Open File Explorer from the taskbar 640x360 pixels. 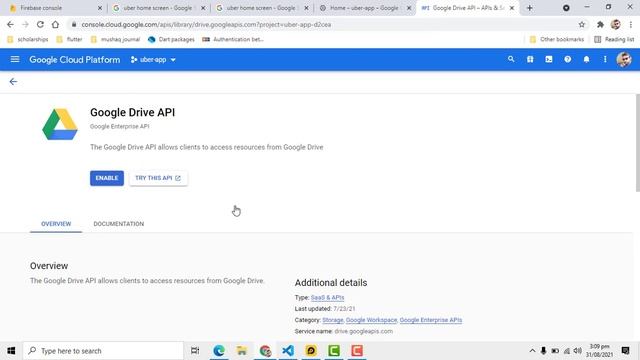pyautogui.click(x=242, y=351)
